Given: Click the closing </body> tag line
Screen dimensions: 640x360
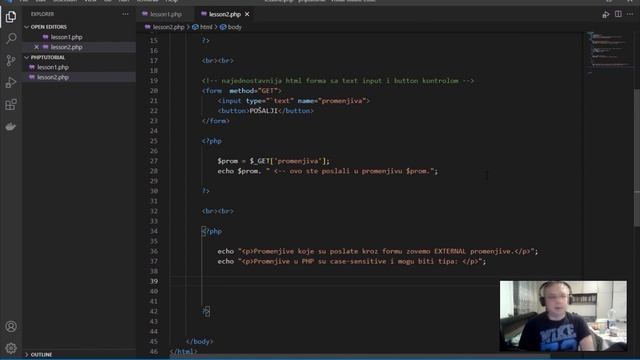Looking at the screenshot, I should click(199, 341).
